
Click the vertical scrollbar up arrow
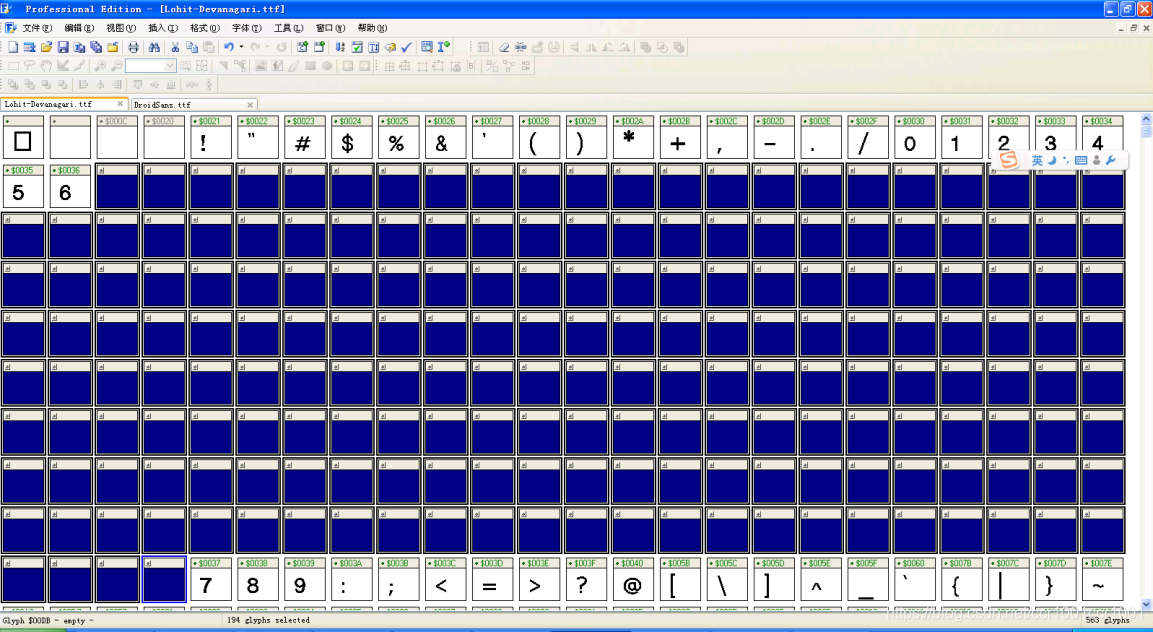coord(1146,118)
